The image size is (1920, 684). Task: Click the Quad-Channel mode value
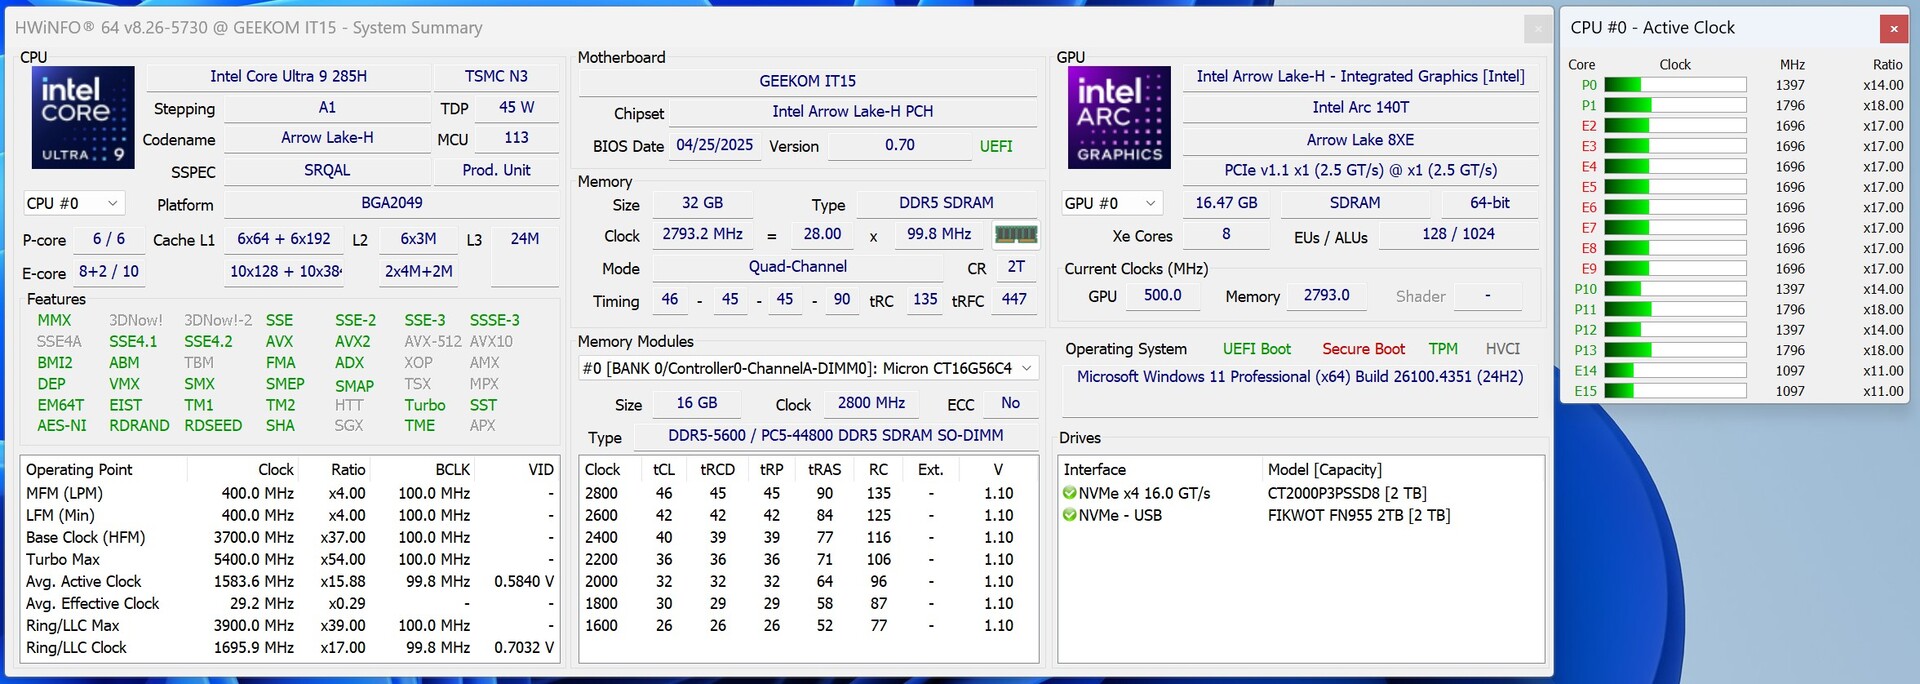(x=798, y=266)
